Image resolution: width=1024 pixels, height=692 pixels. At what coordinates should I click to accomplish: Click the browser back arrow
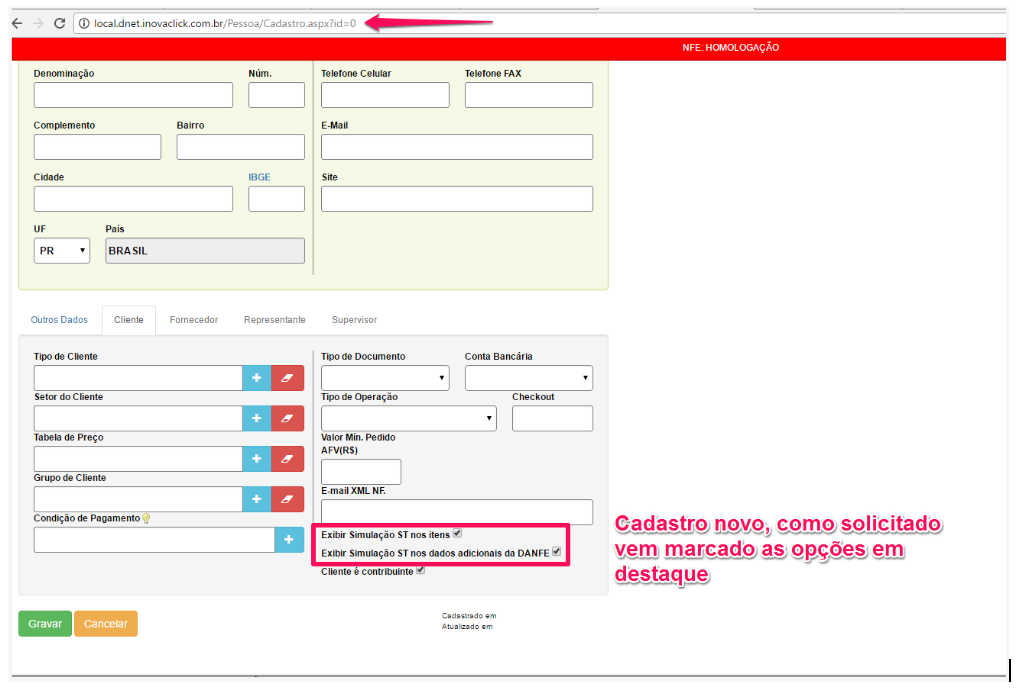point(16,23)
